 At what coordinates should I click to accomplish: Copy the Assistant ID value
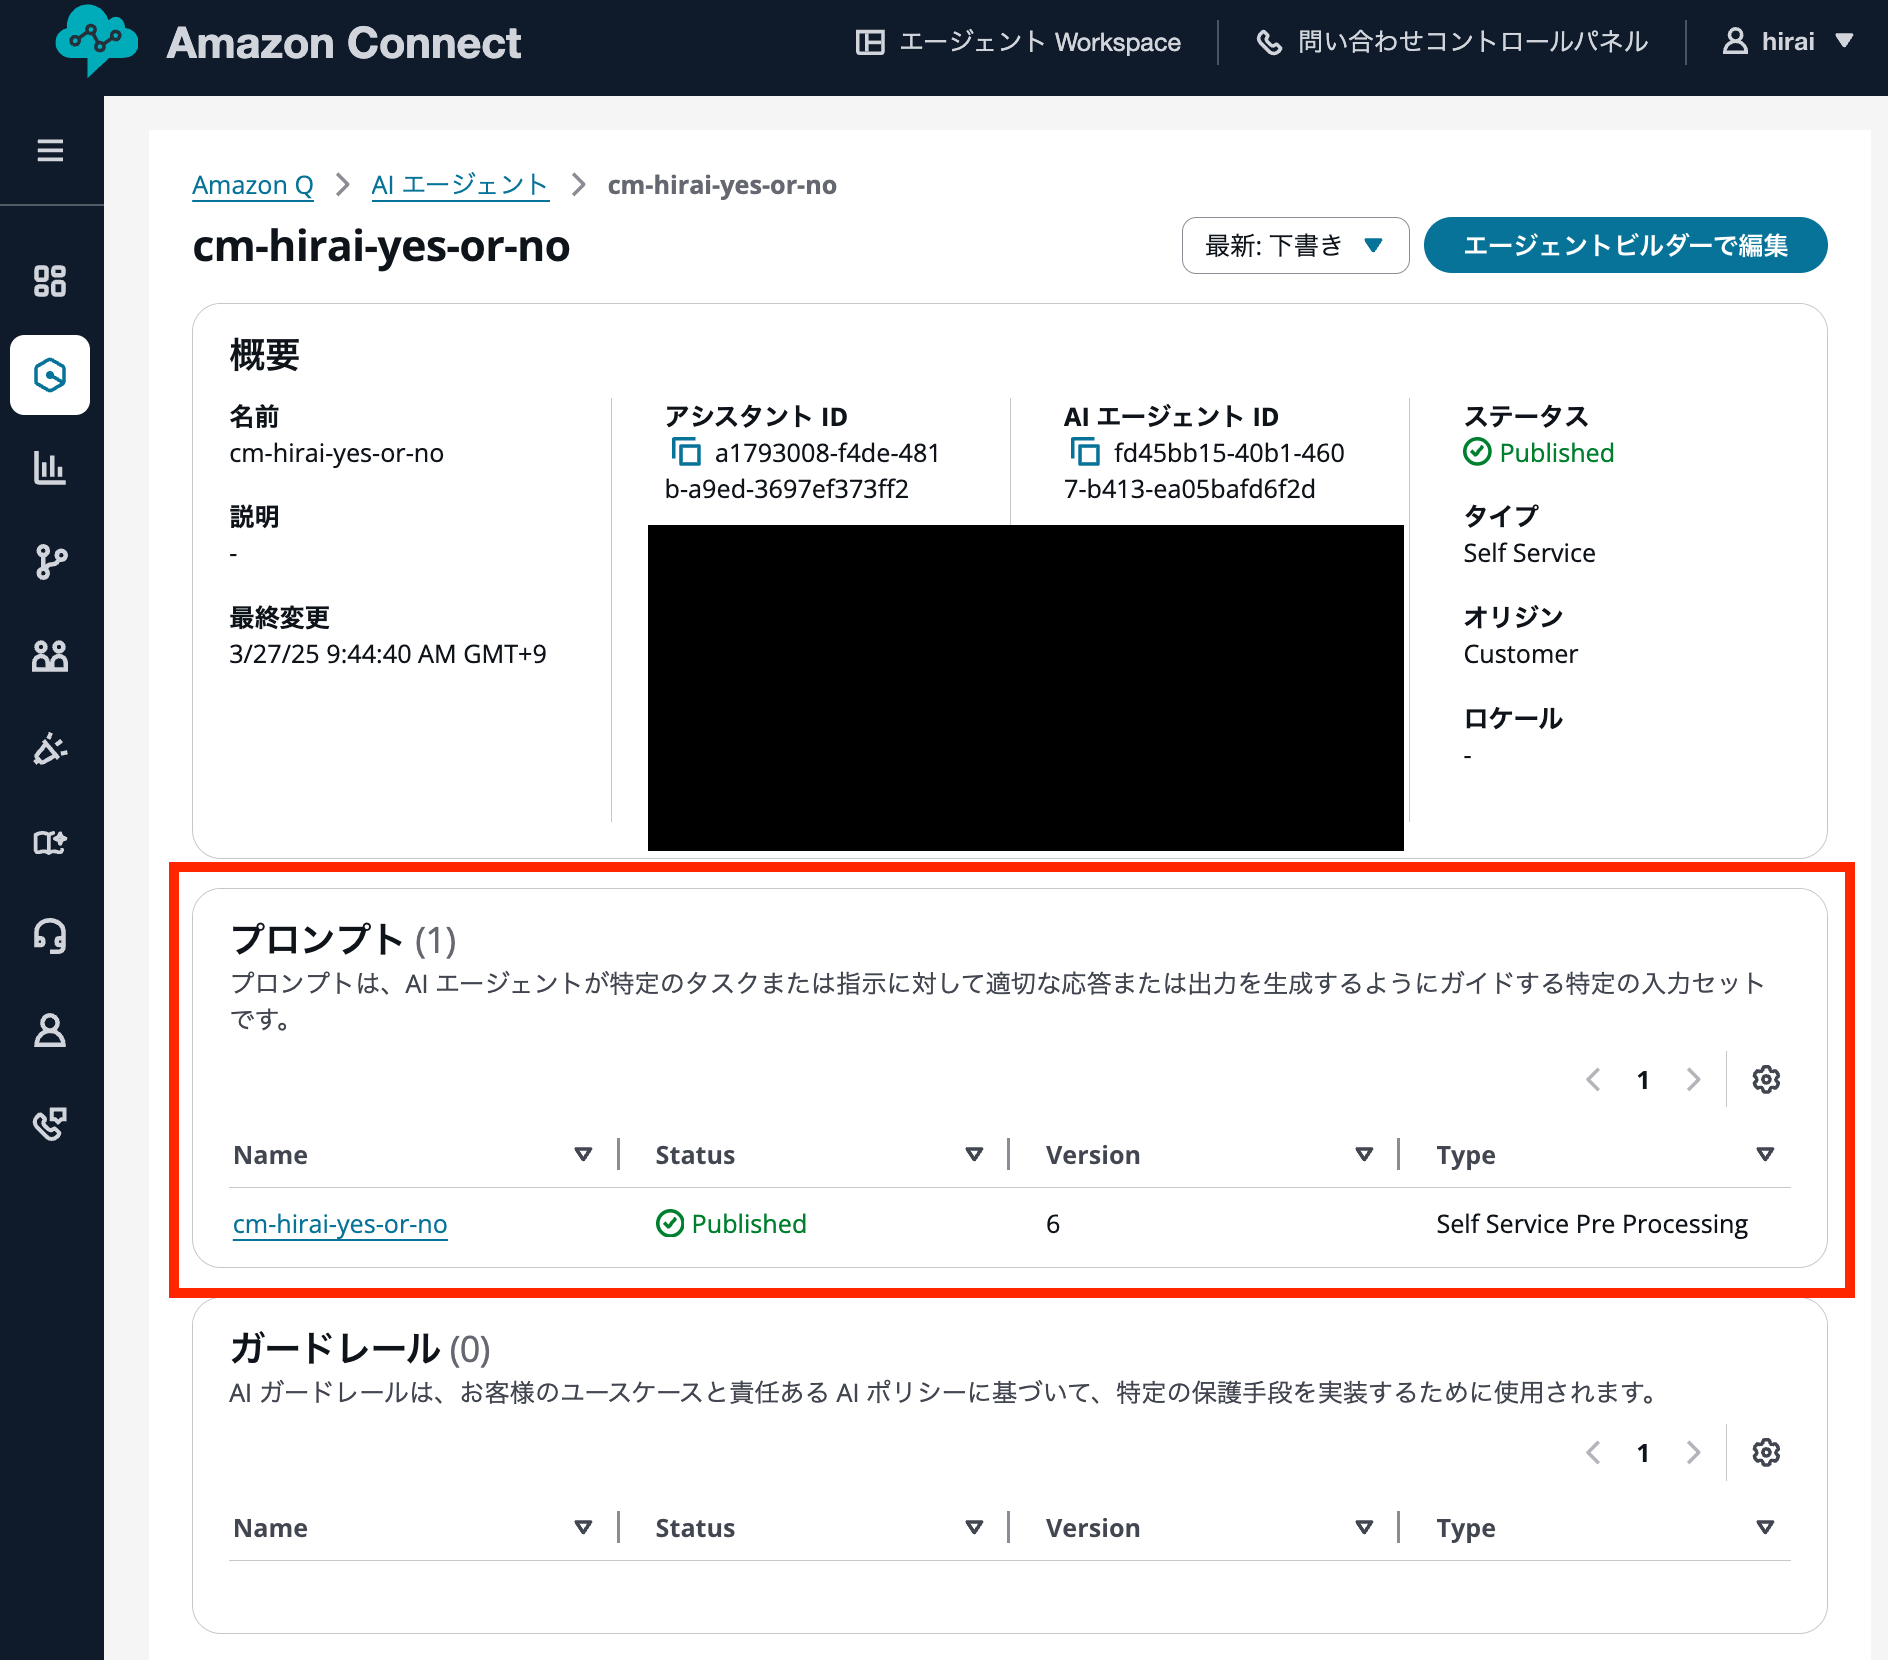[x=686, y=452]
